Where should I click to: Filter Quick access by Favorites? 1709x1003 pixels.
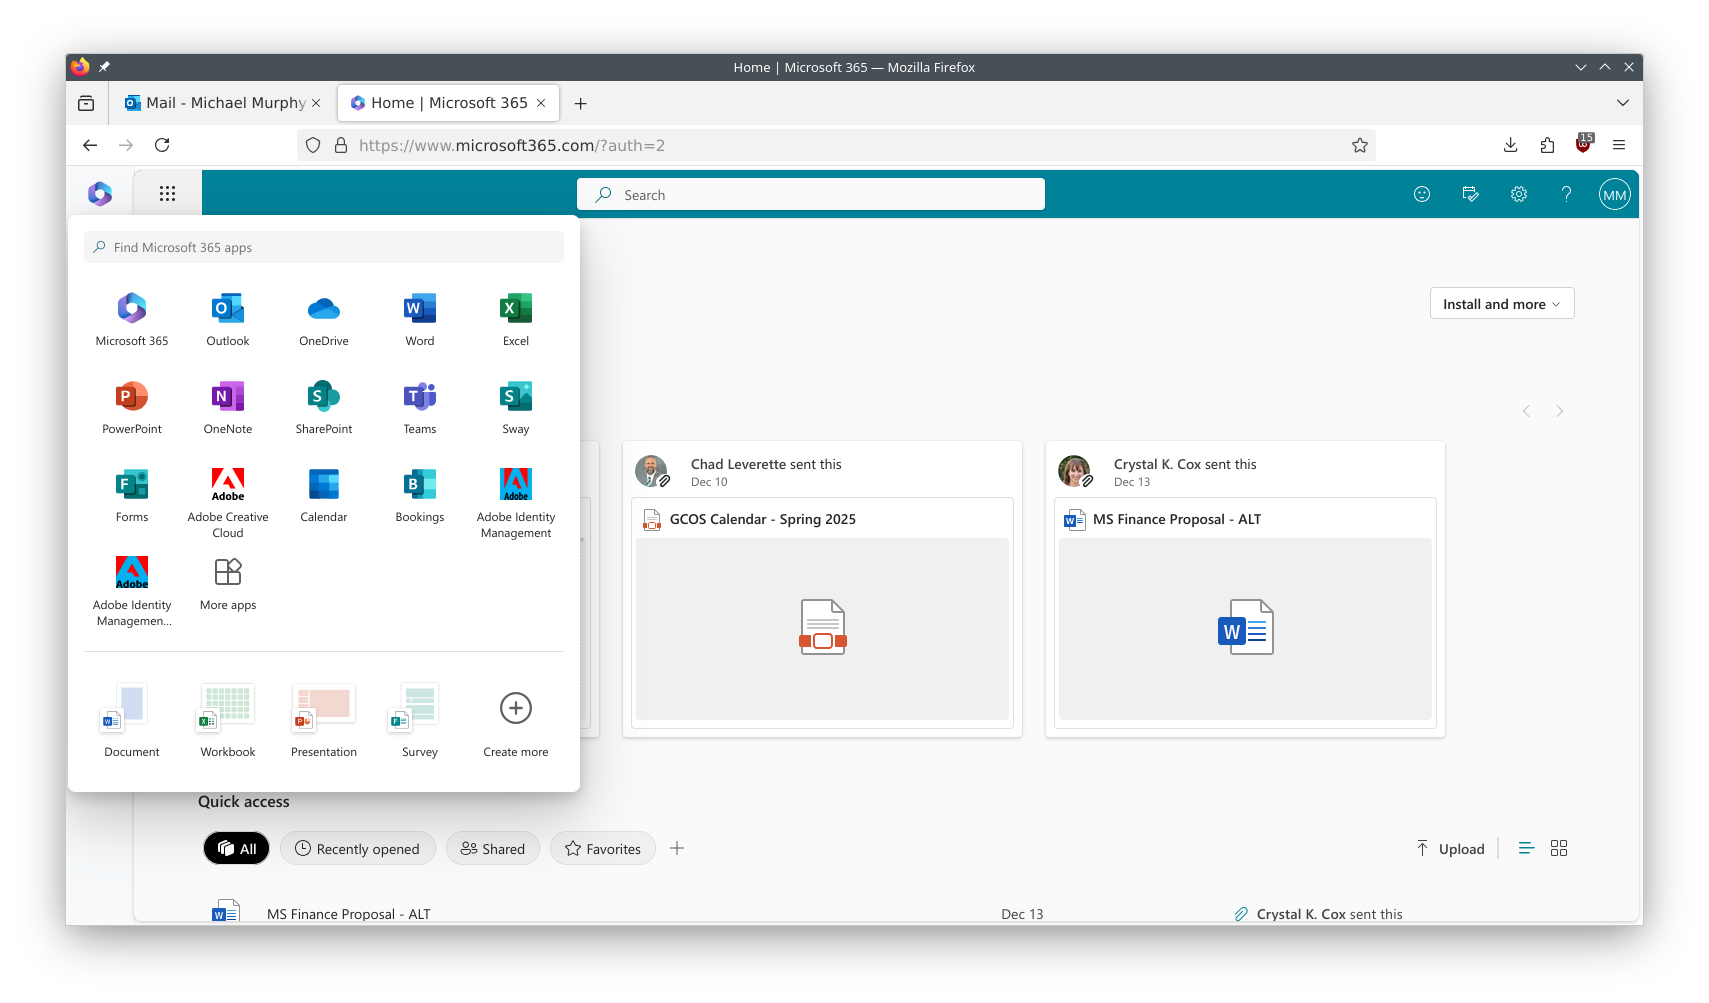603,848
